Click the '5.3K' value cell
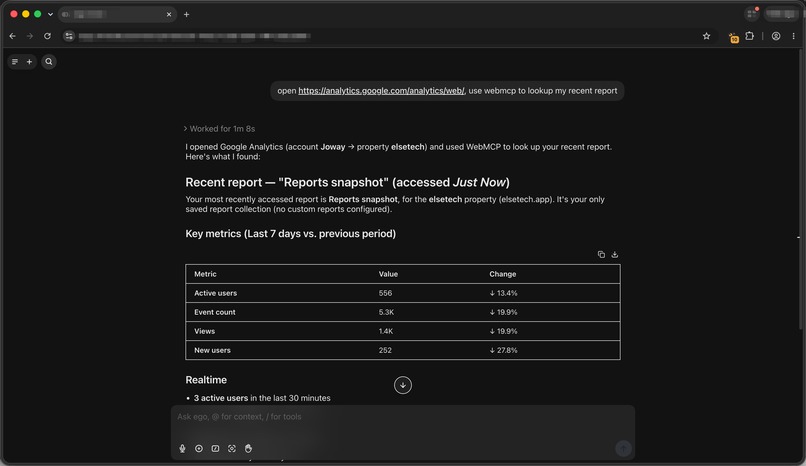806x466 pixels. [386, 312]
